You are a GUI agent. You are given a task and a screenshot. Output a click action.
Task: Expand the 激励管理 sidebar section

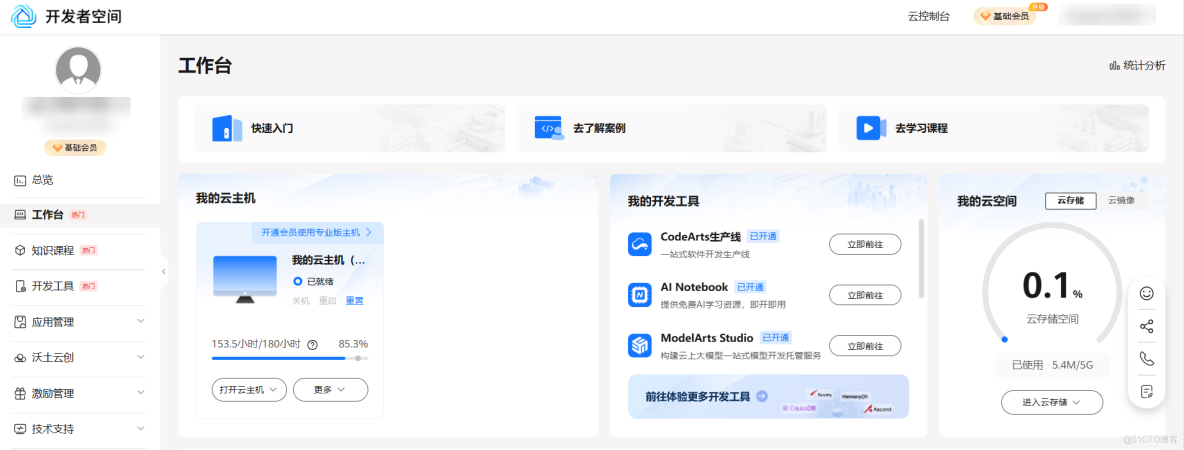[x=140, y=393]
